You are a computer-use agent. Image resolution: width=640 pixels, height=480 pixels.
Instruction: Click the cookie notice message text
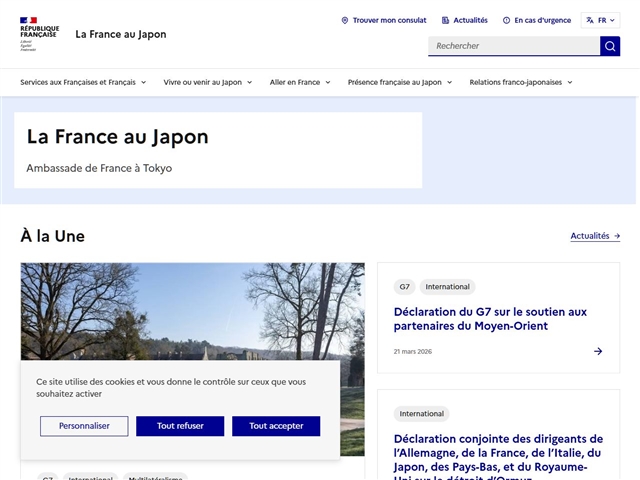tap(171, 388)
